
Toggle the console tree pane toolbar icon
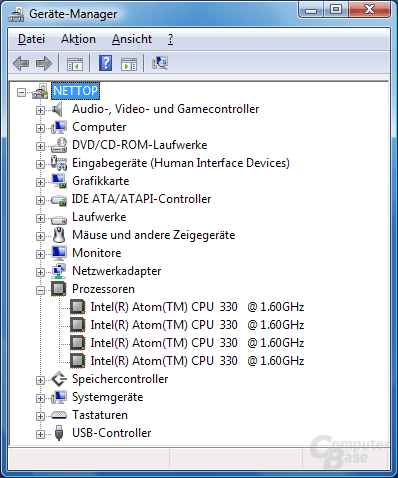coord(75,64)
